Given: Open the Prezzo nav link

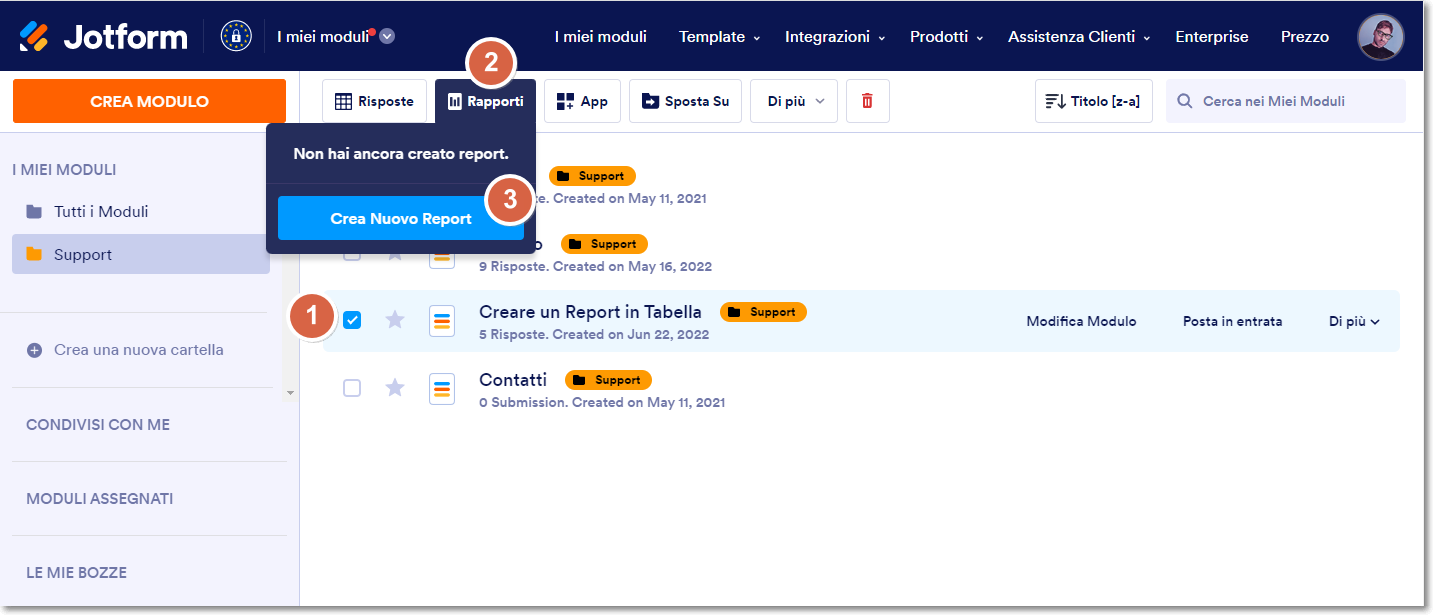Looking at the screenshot, I should [1305, 37].
